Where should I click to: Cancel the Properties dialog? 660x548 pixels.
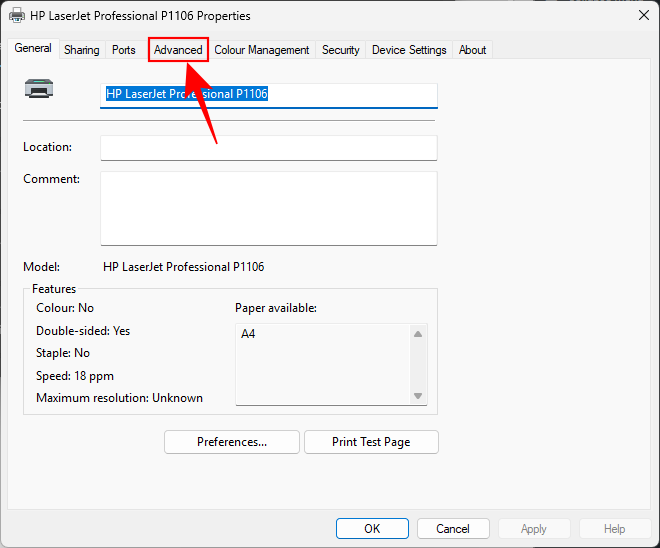(452, 529)
